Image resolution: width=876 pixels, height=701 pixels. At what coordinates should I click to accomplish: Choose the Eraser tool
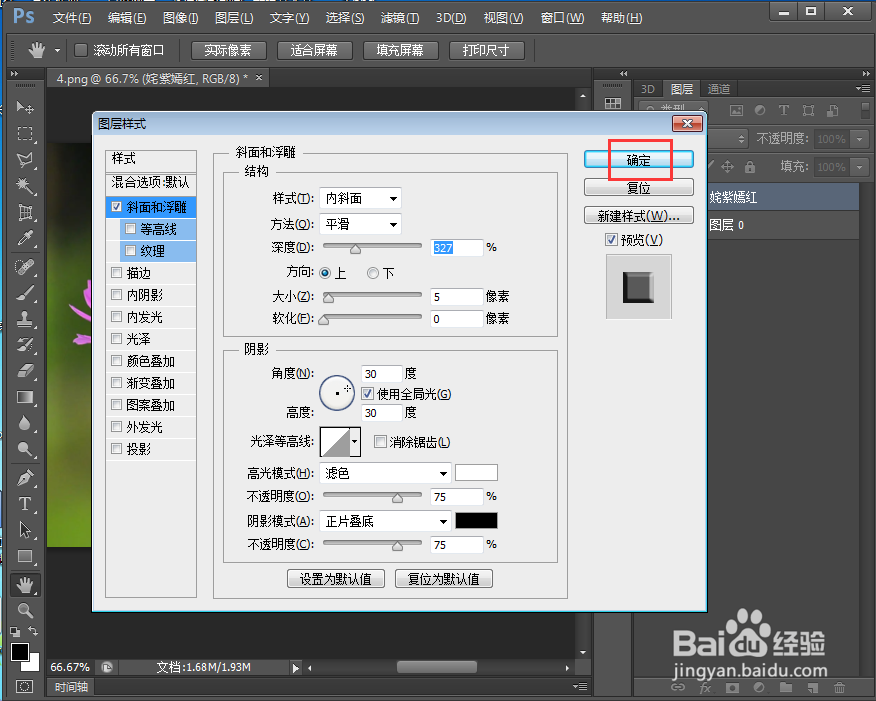click(24, 371)
